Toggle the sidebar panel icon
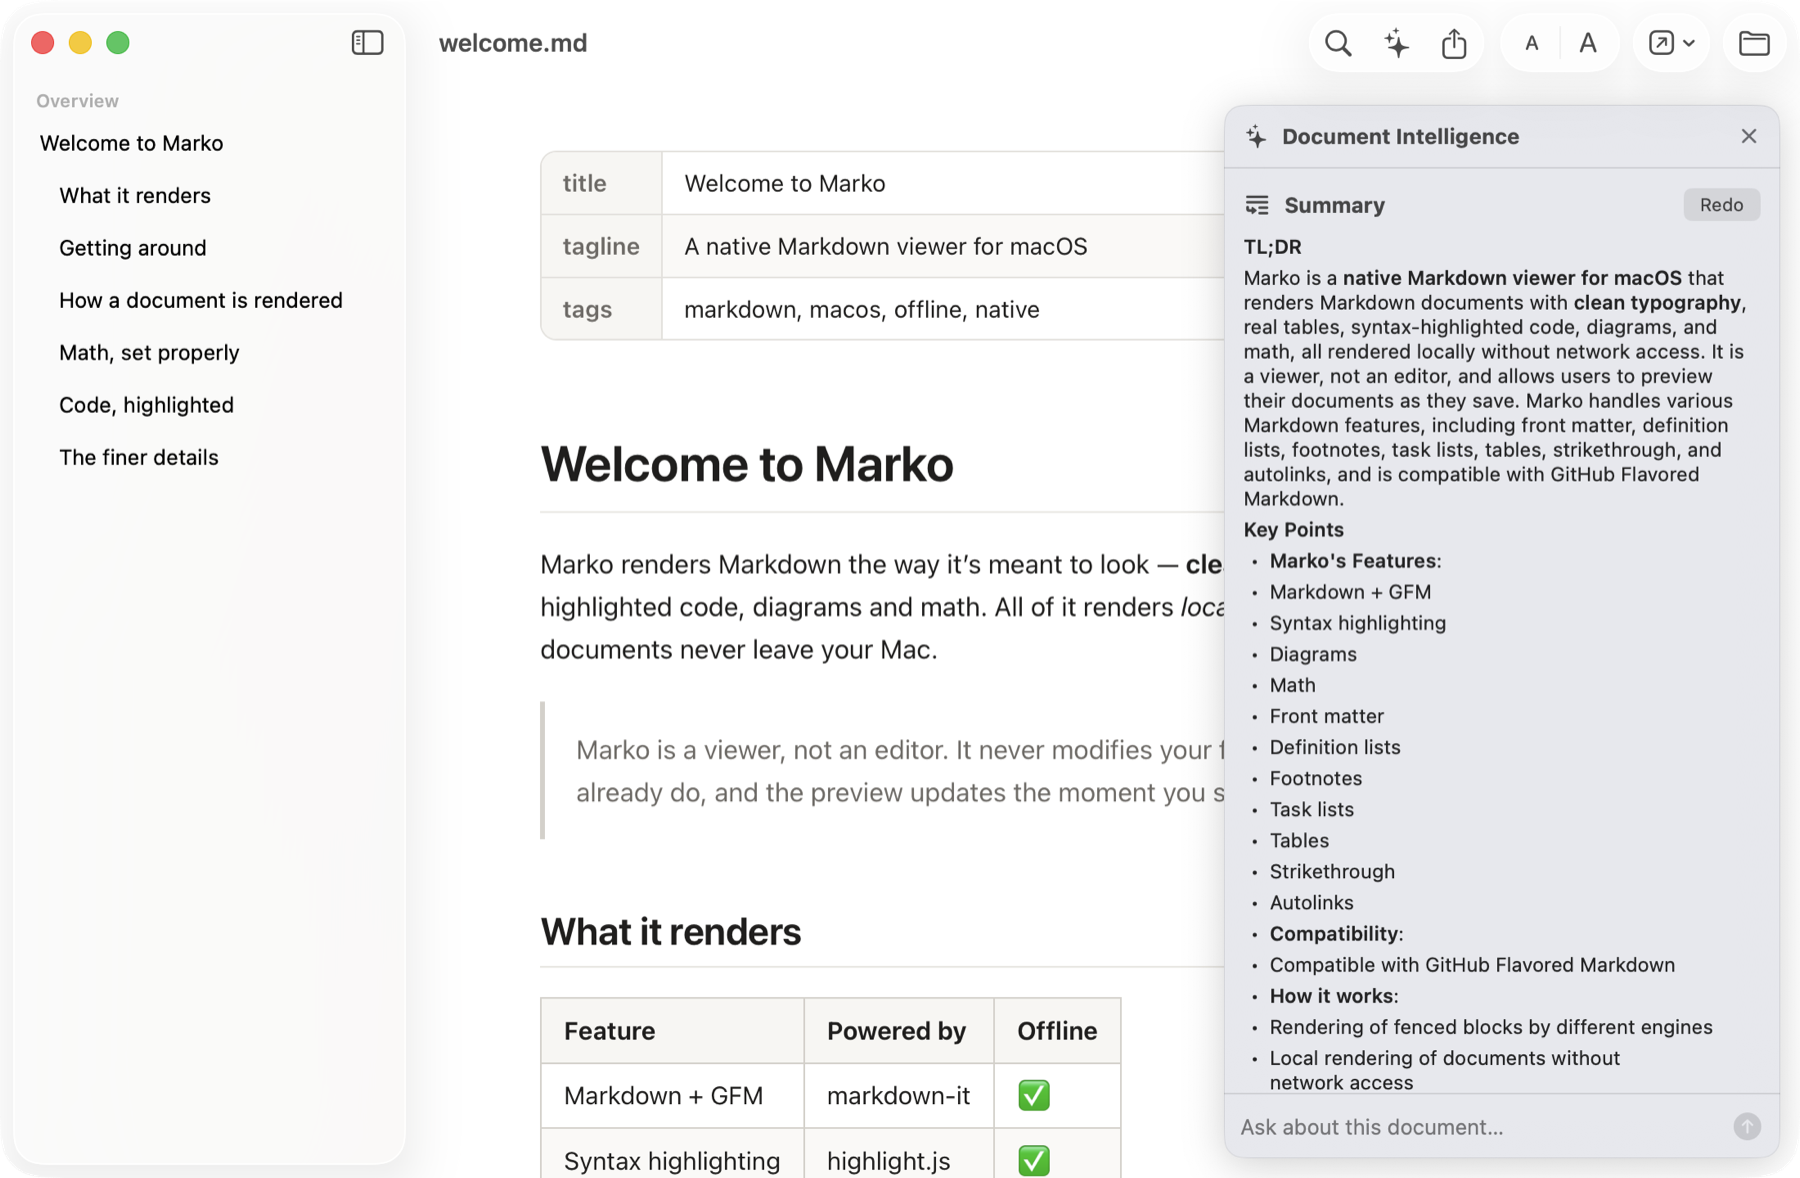The height and width of the screenshot is (1178, 1800). tap(367, 43)
